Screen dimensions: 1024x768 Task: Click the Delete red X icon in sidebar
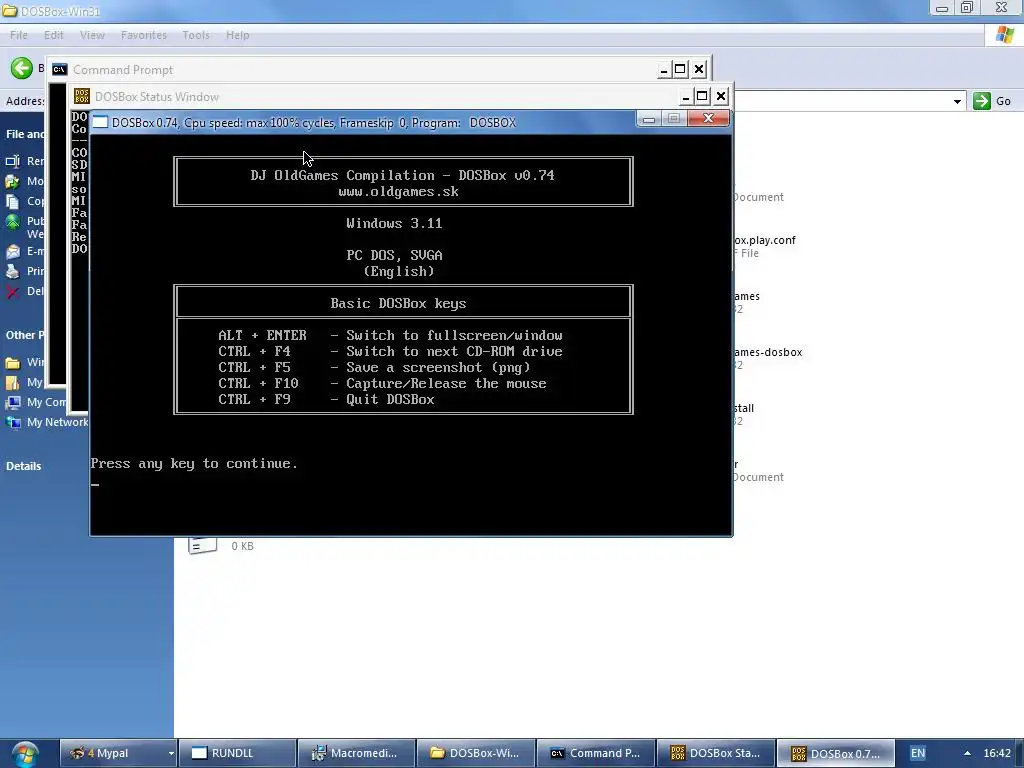click(x=12, y=291)
